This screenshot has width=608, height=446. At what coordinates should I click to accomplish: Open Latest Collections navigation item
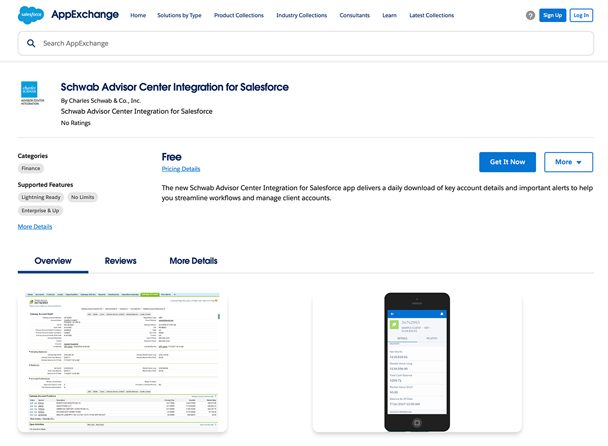click(432, 16)
